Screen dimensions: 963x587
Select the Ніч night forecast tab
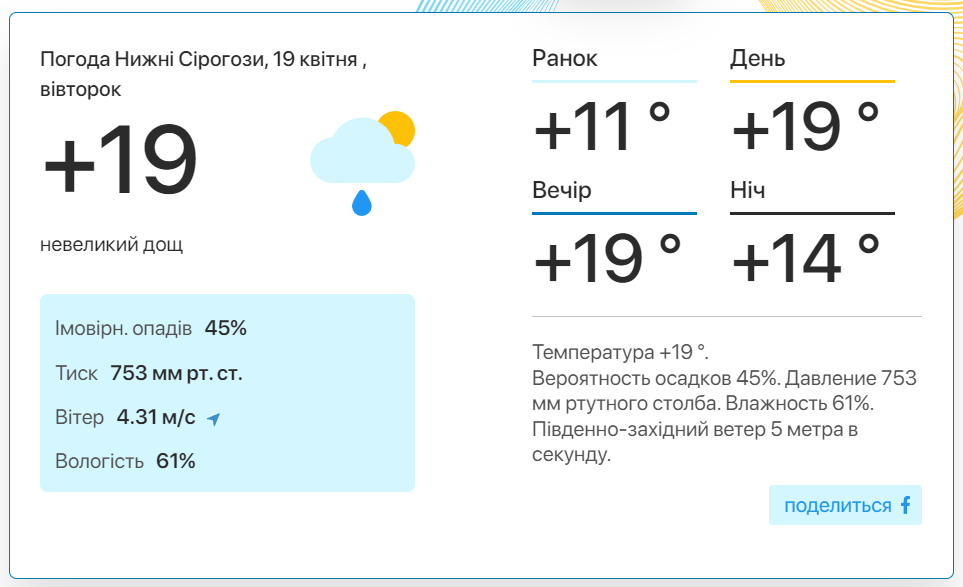(747, 190)
